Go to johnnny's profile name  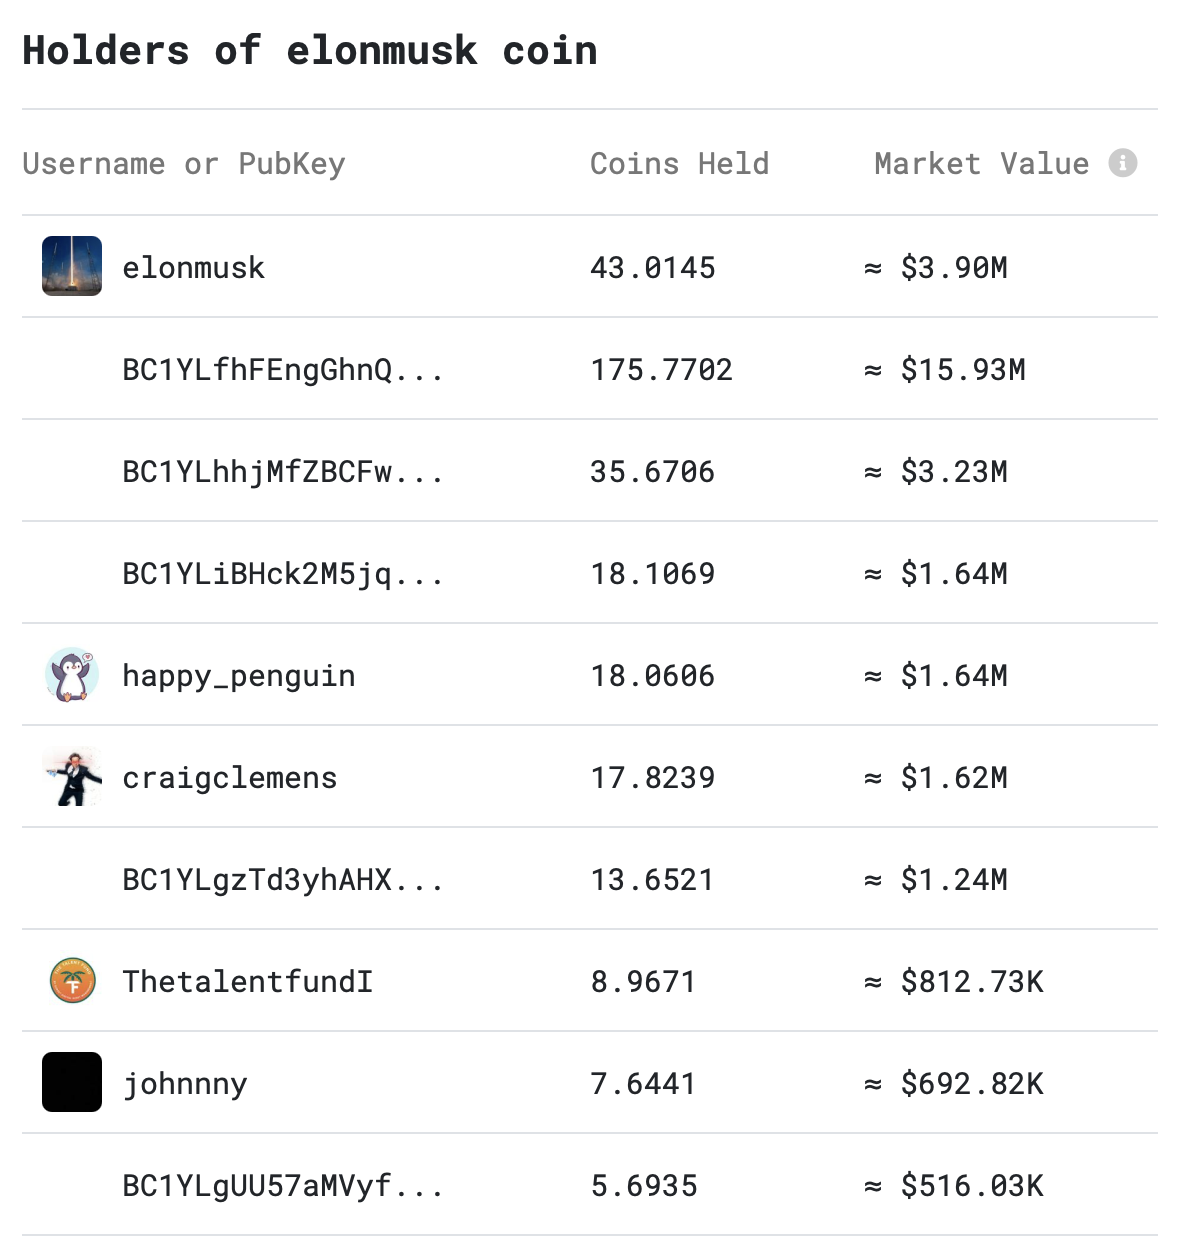pyautogui.click(x=185, y=1084)
